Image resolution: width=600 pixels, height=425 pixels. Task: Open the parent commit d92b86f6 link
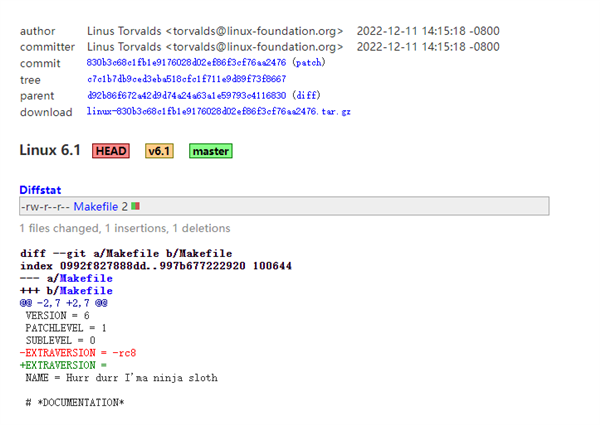pos(186,95)
